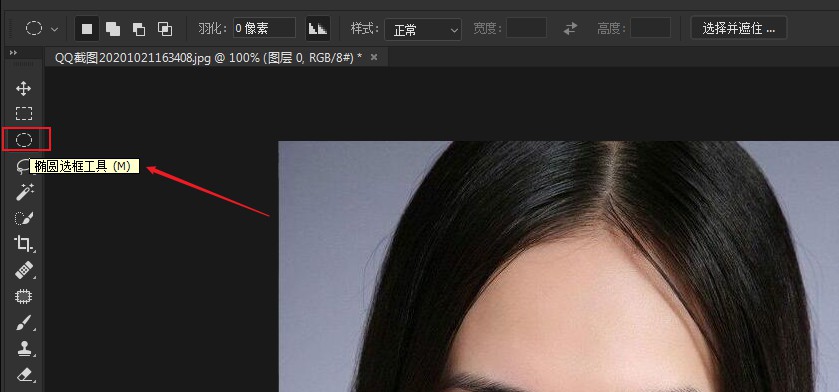This screenshot has width=839, height=392.
Task: Click the 宽度 width input field
Action: point(527,28)
